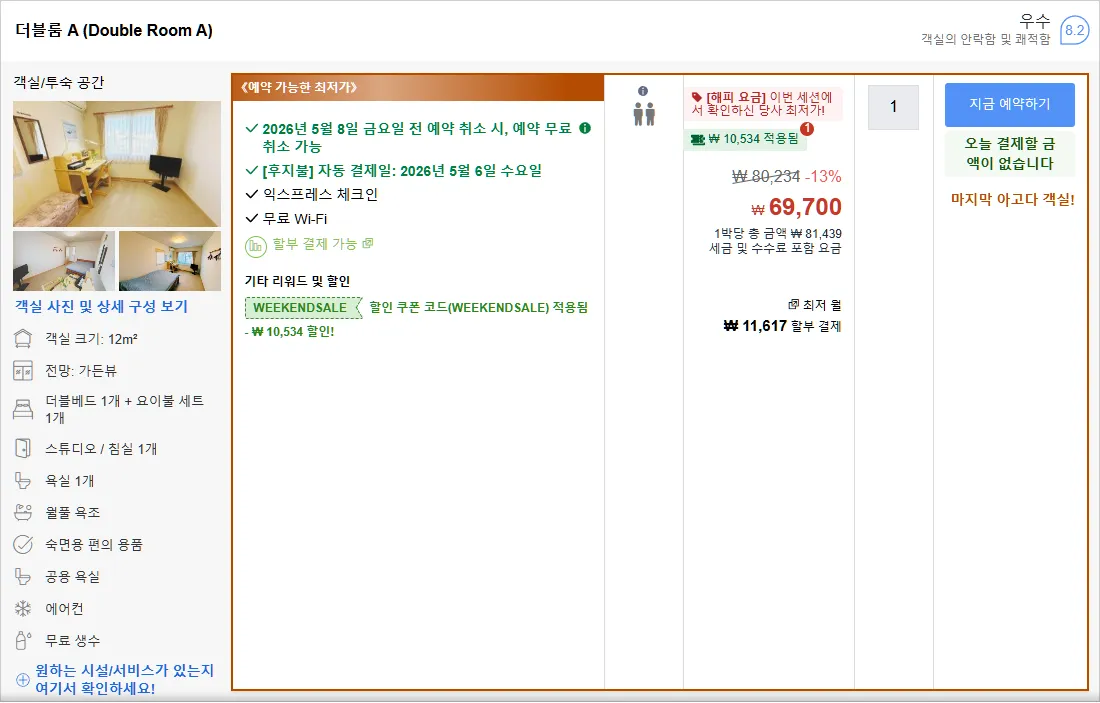Click the 1박당 총 금액 ₩81,439 text
The width and height of the screenshot is (1100, 703).
[x=778, y=234]
